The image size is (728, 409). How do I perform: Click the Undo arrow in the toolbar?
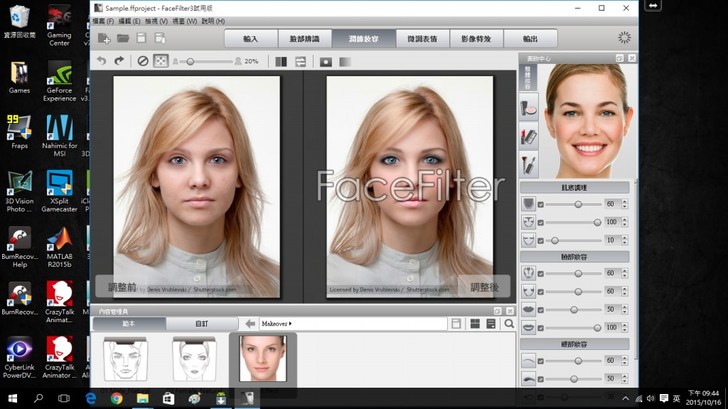(x=101, y=61)
